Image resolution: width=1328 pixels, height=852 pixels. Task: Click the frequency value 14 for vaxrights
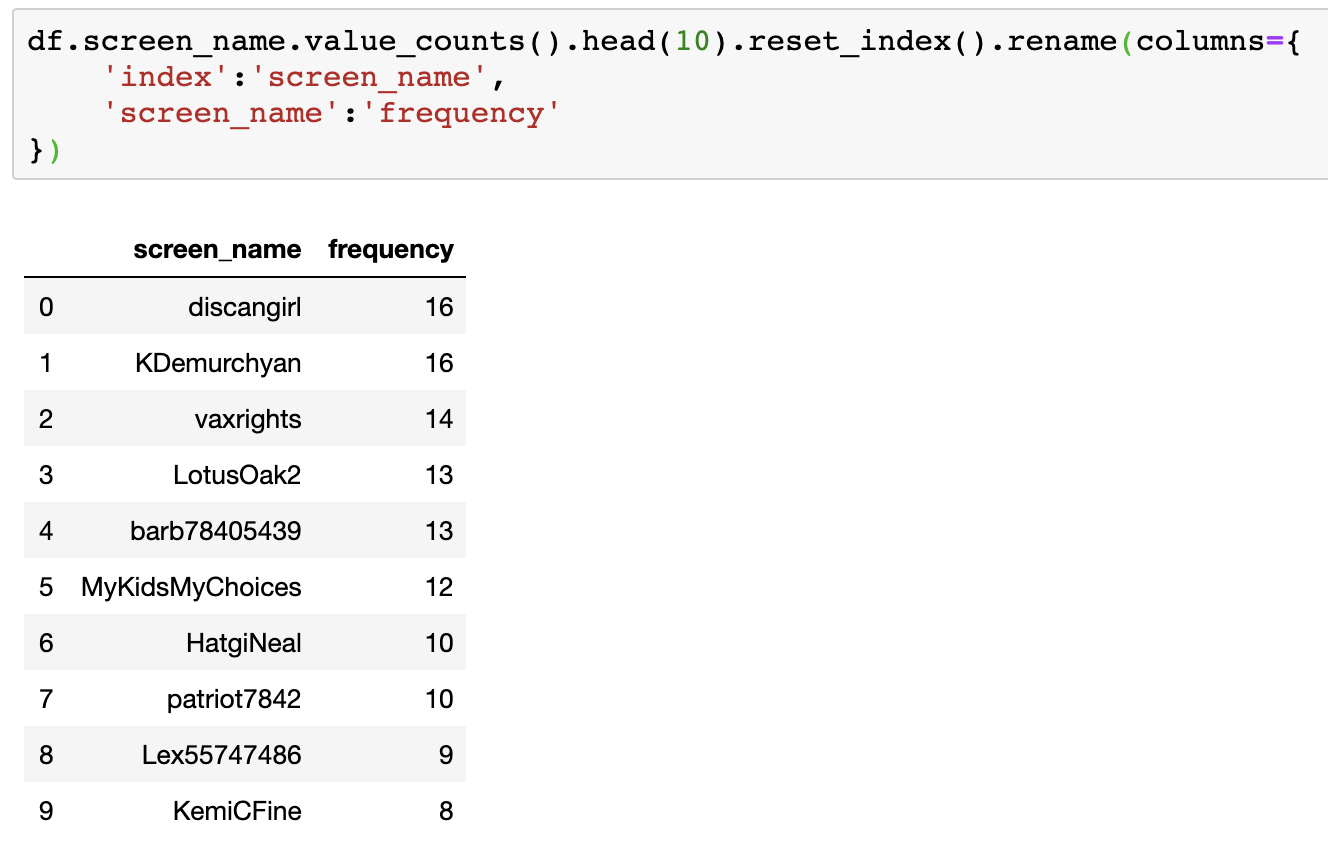(x=439, y=419)
